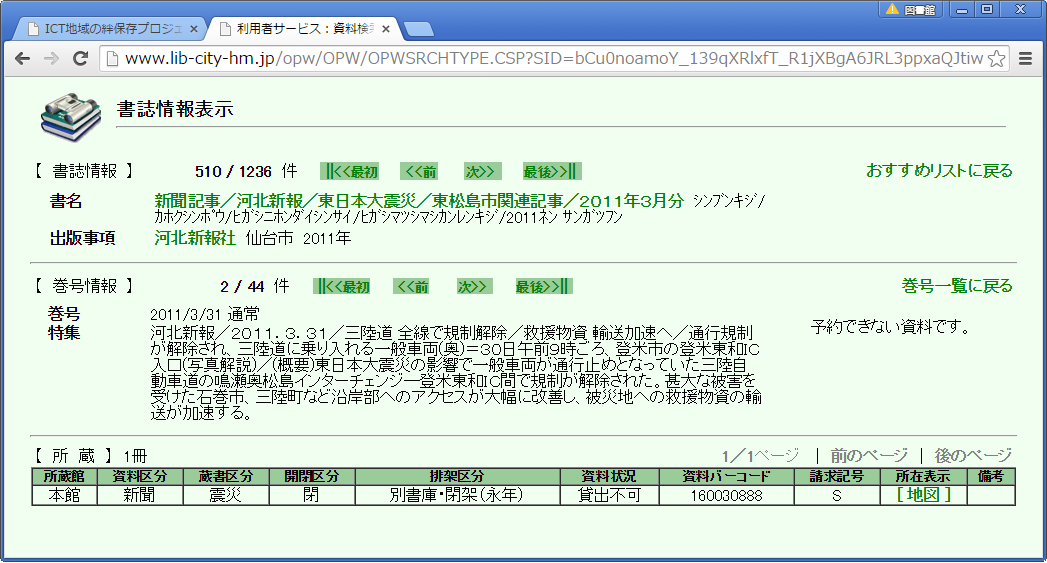Click the browser back arrow
This screenshot has height=563, width=1047.
coord(21,58)
